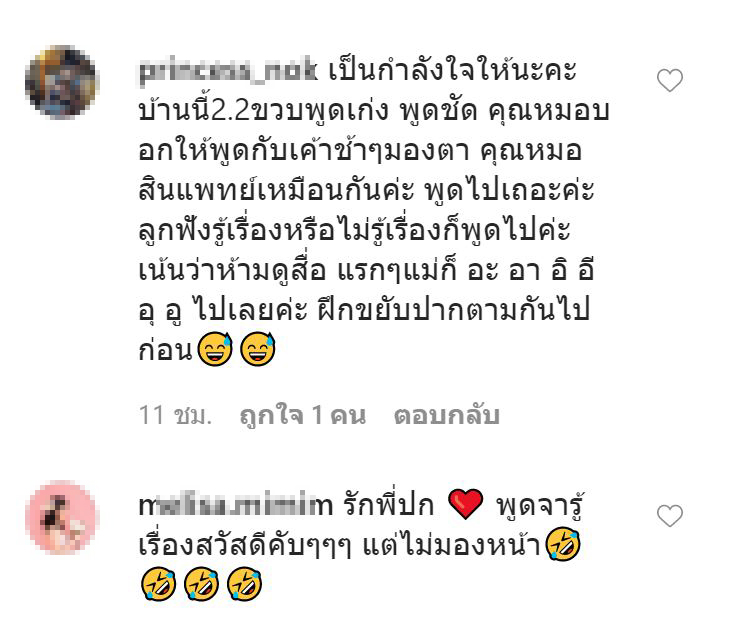Image resolution: width=730 pixels, height=638 pixels.
Task: Like the princess_nok comment with heart icon
Action: pyautogui.click(x=669, y=80)
